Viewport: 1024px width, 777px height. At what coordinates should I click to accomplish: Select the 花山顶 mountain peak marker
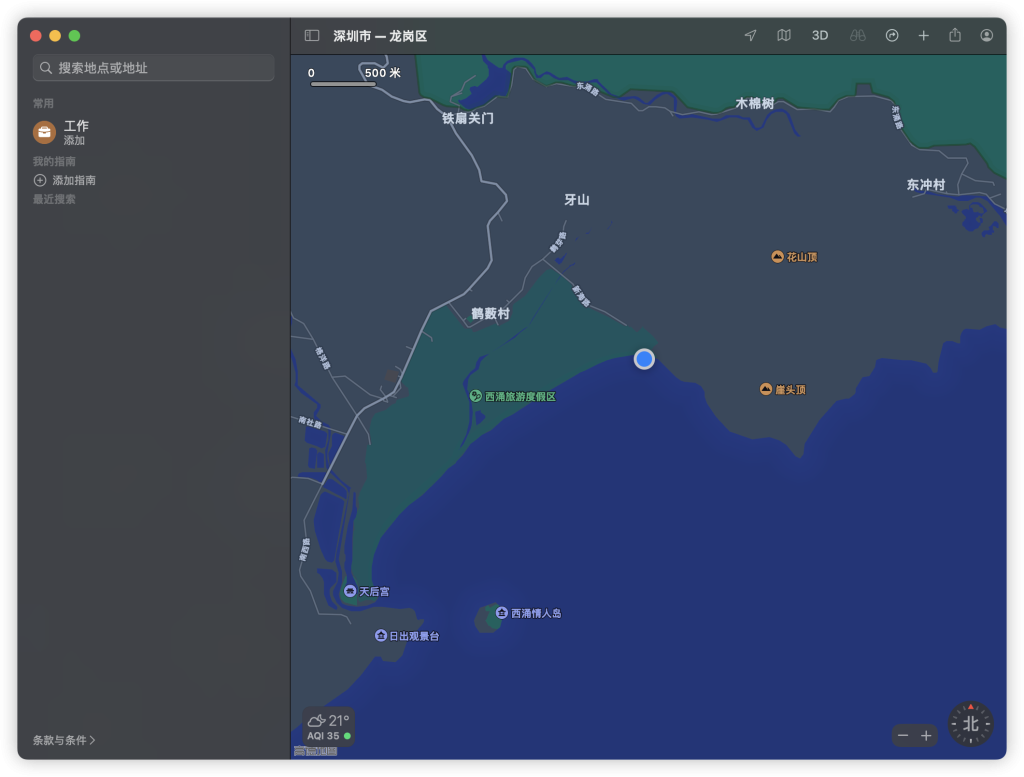click(x=777, y=257)
